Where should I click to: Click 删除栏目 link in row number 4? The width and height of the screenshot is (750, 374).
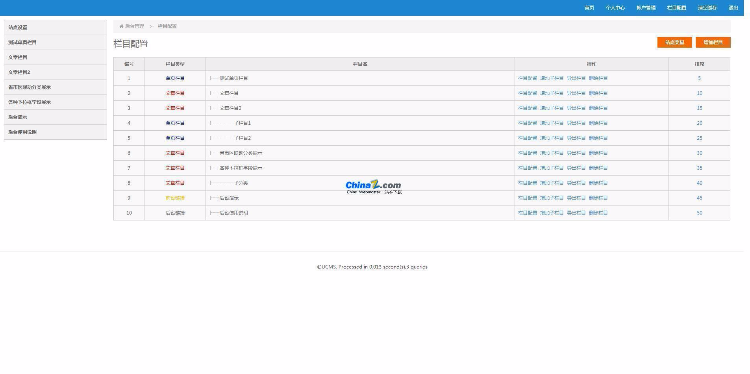(x=598, y=123)
